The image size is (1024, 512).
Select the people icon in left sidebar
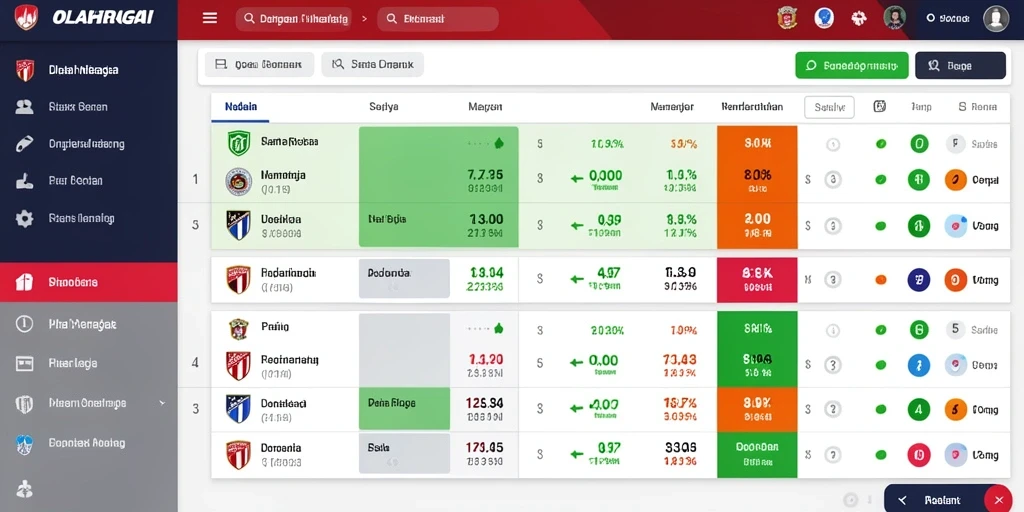point(24,107)
